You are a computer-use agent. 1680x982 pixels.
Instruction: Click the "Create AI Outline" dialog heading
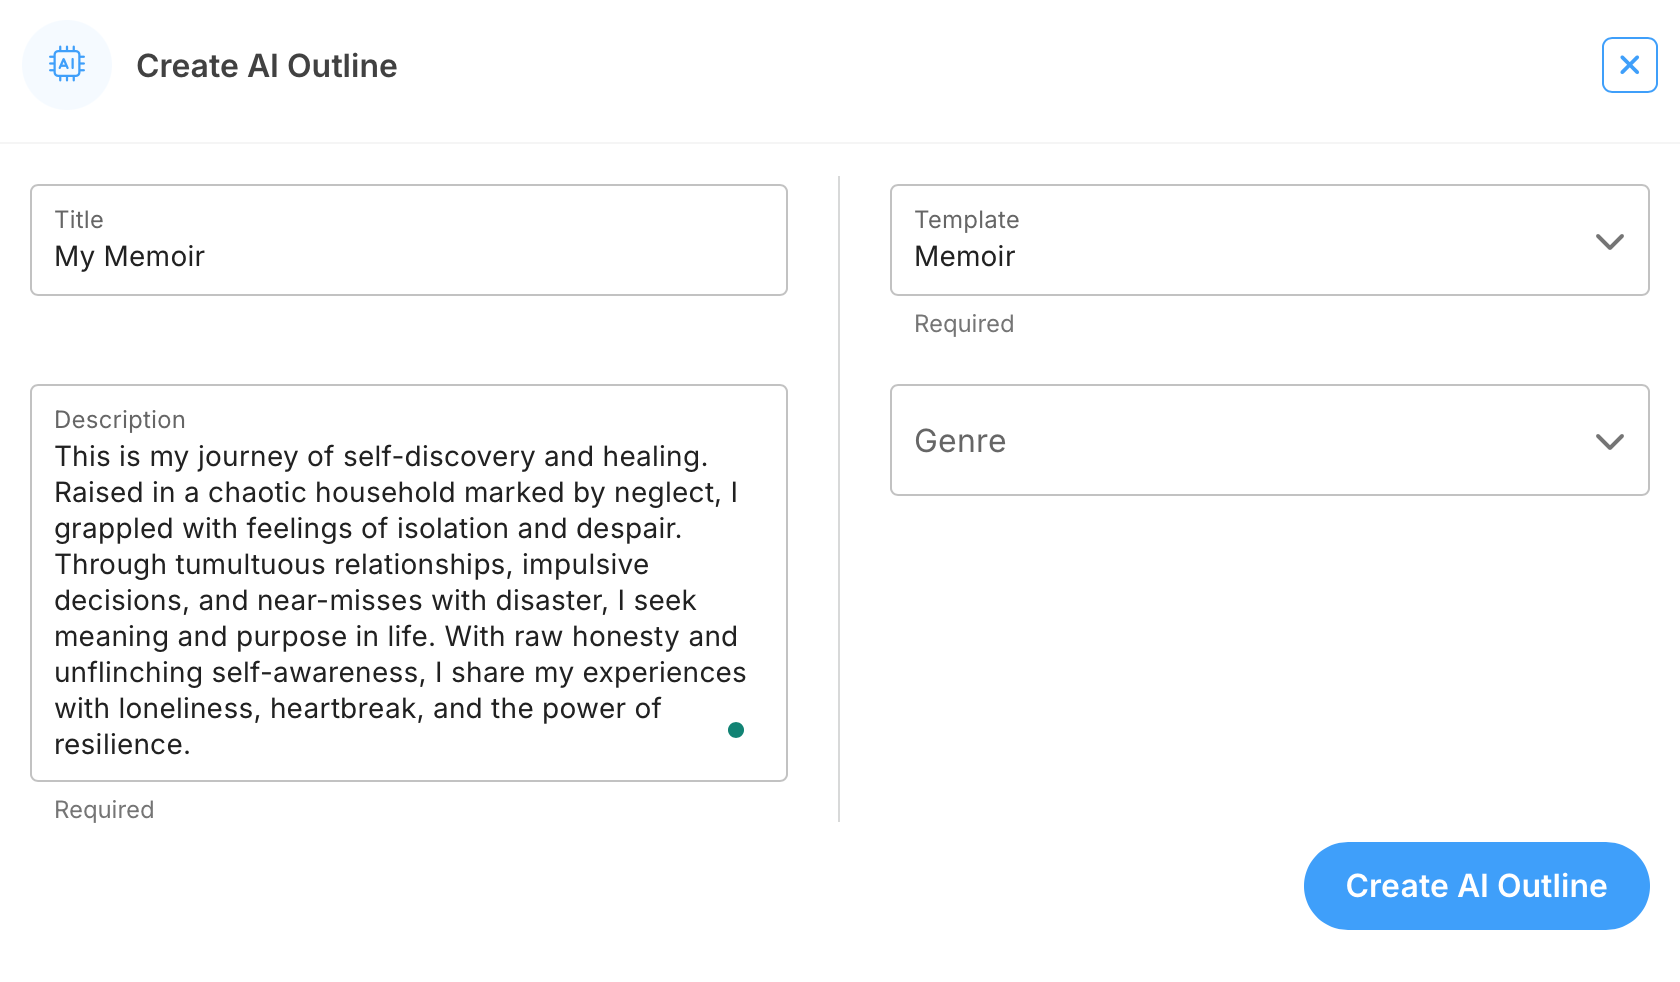[x=267, y=66]
